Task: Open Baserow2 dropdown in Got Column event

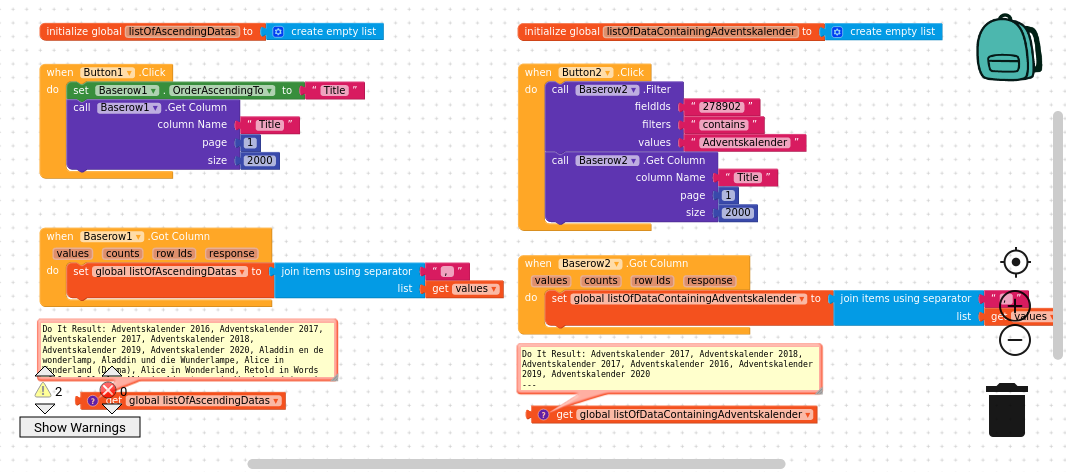Action: tap(590, 264)
